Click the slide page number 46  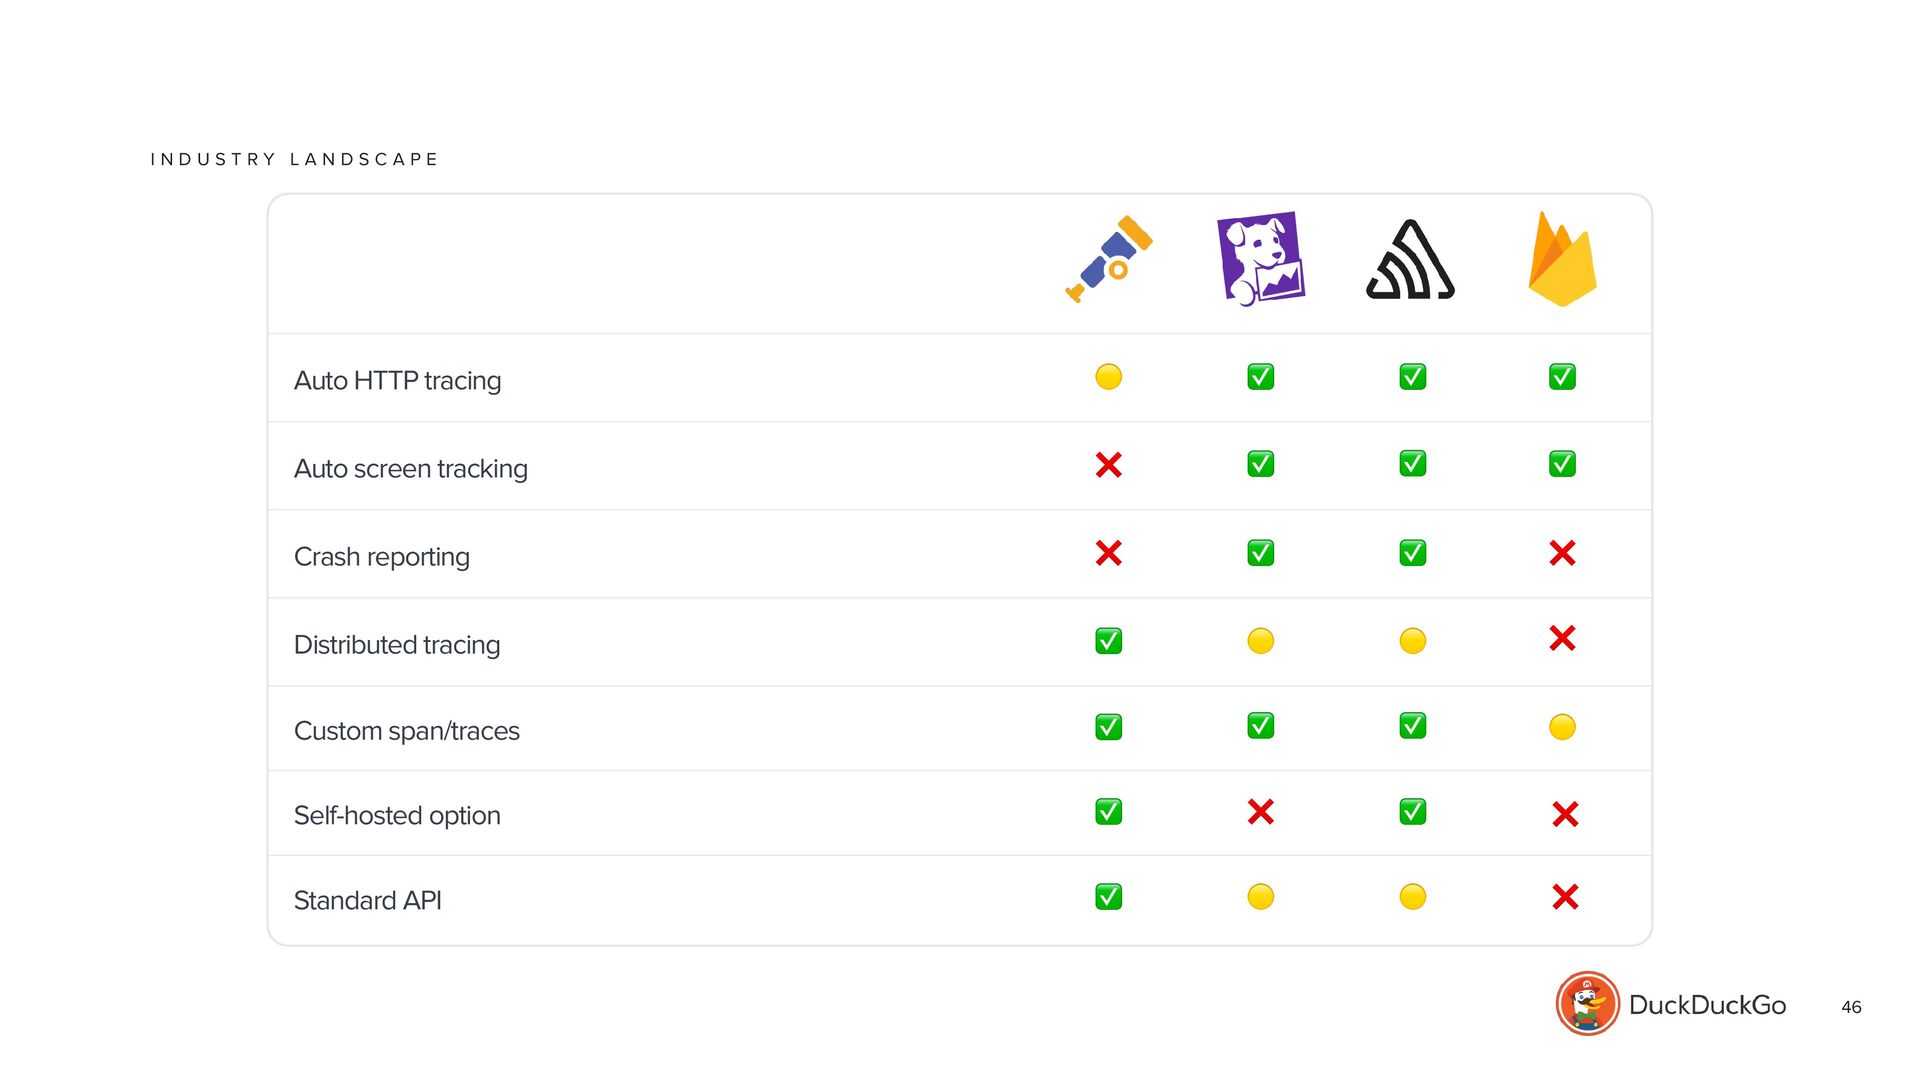[1851, 1007]
